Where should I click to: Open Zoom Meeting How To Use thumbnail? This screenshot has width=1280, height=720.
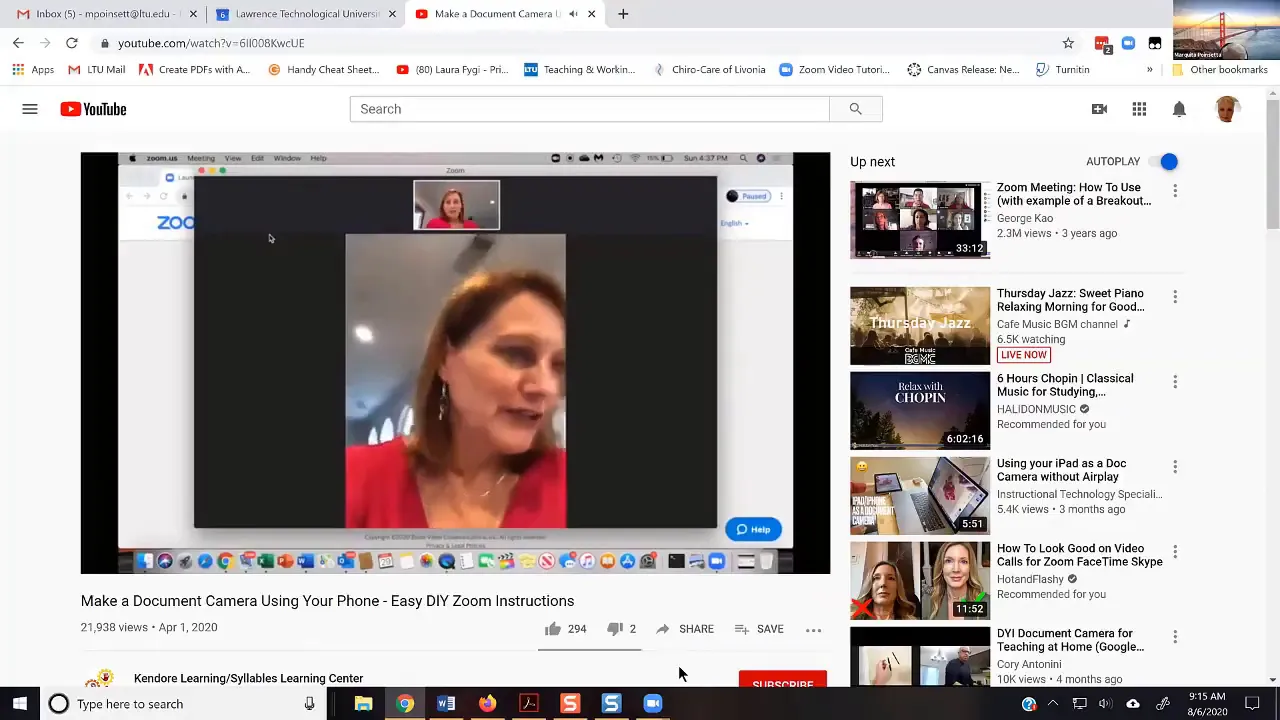click(x=920, y=220)
